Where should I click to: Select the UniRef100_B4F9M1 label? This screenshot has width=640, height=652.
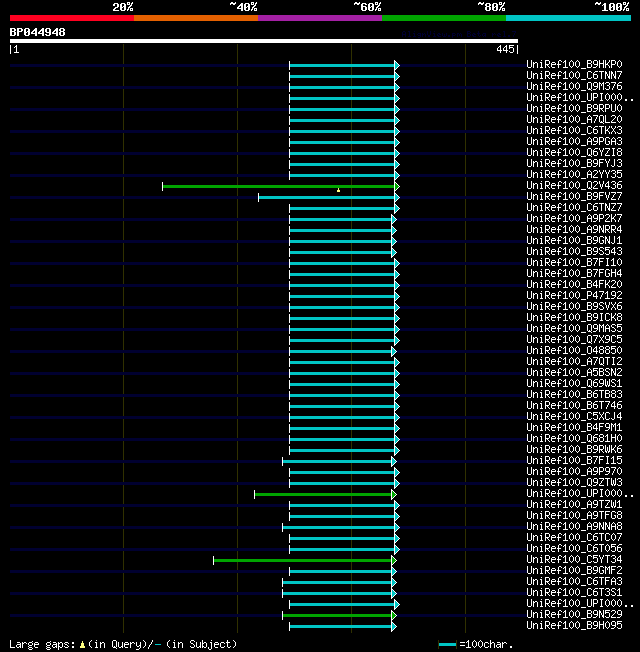pos(574,427)
